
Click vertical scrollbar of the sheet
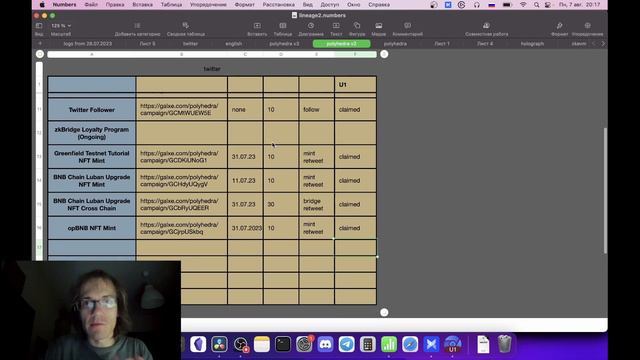pos(605,190)
